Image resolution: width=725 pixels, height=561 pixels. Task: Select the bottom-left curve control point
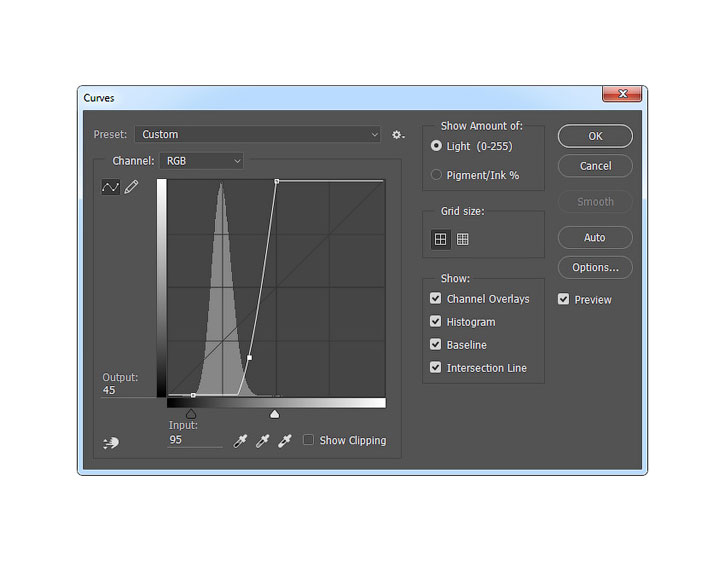click(193, 395)
